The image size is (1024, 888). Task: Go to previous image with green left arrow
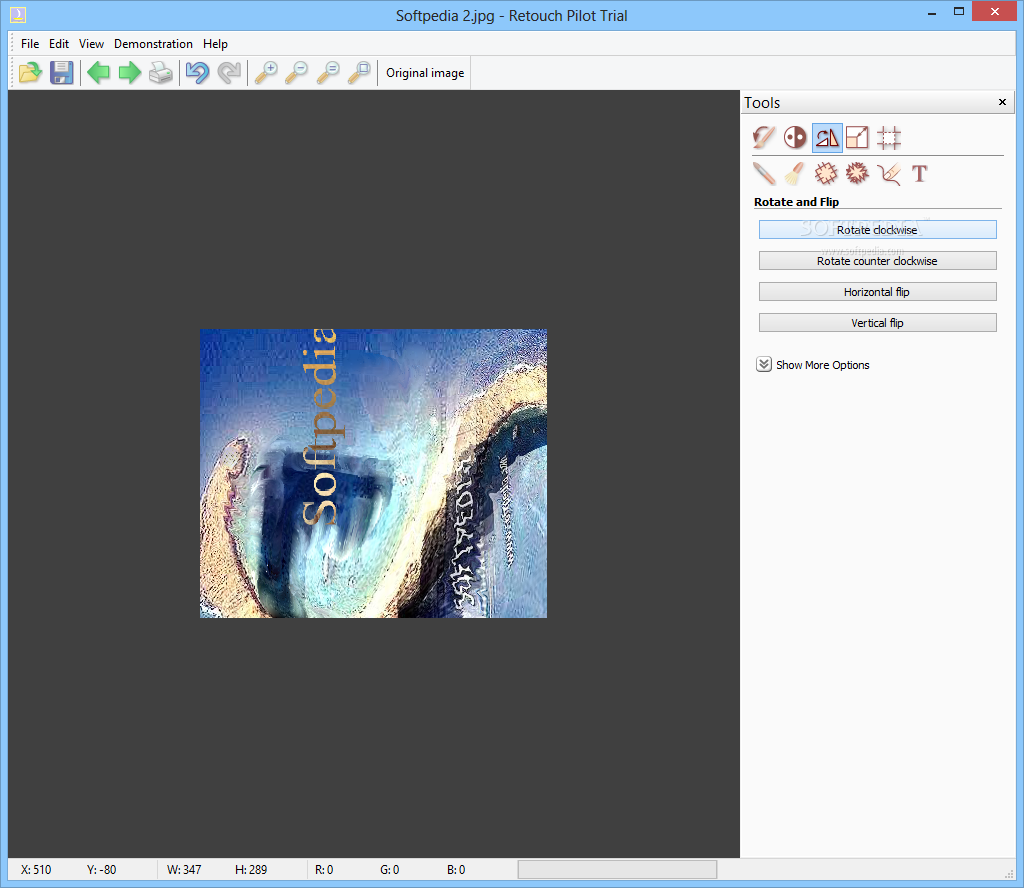(99, 72)
